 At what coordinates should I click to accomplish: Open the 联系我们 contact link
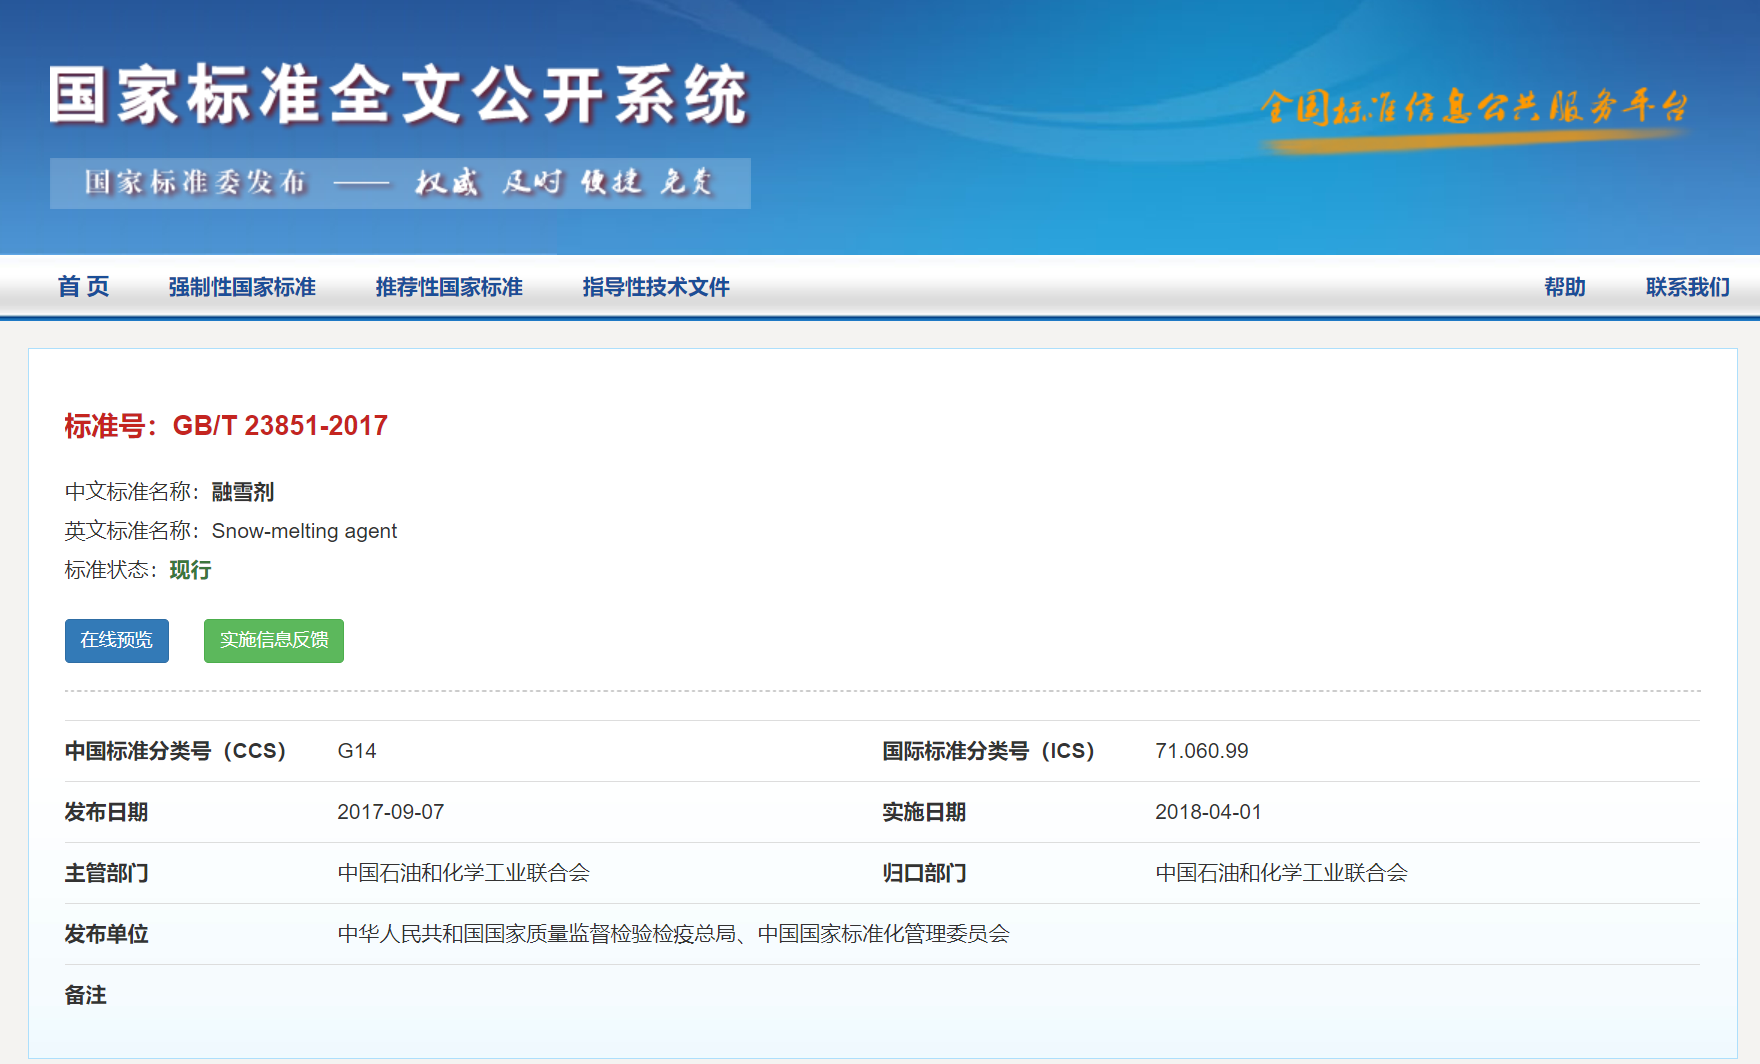[1687, 287]
